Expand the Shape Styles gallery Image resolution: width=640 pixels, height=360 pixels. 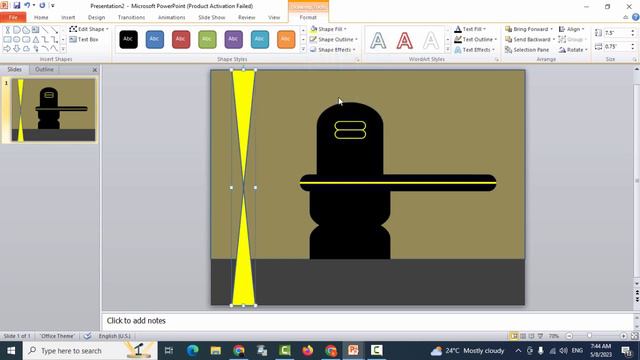(303, 49)
